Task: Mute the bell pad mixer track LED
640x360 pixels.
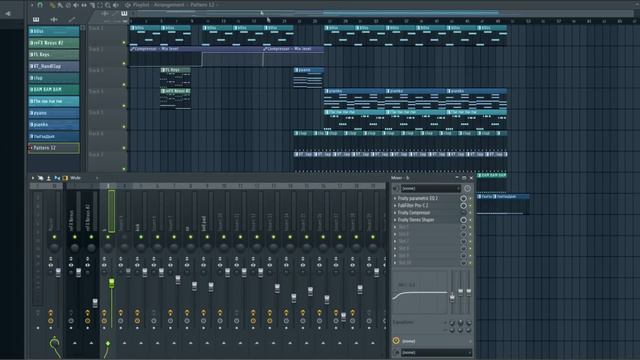Action: tap(207, 237)
